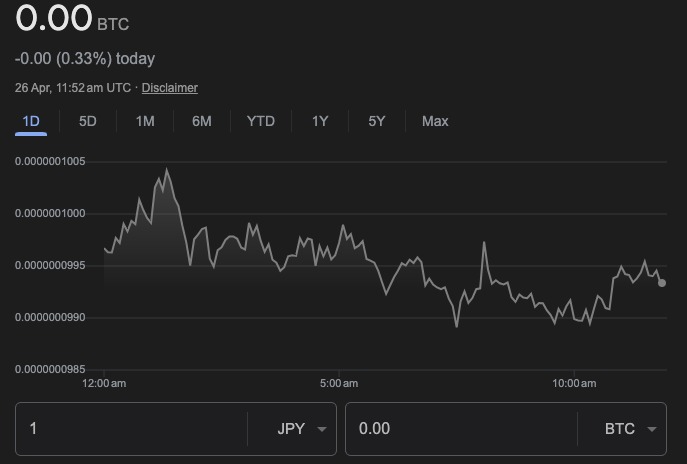Click the 5:00 am axis label
The image size is (687, 464).
click(339, 383)
